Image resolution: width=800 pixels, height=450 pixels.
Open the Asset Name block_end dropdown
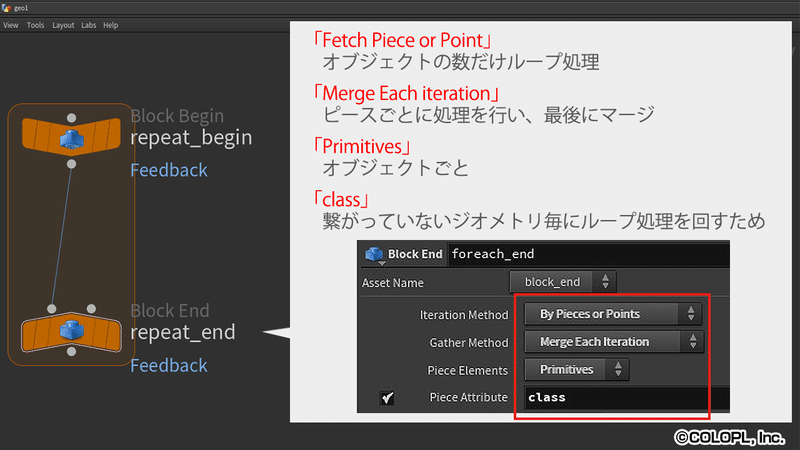click(563, 282)
